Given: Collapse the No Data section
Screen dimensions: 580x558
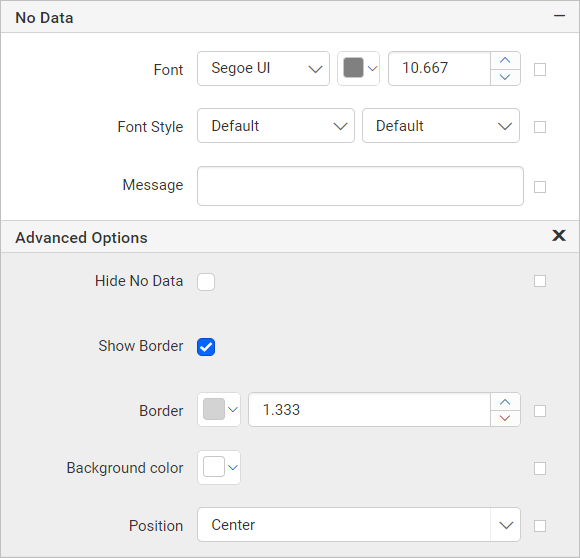Looking at the screenshot, I should pyautogui.click(x=559, y=16).
